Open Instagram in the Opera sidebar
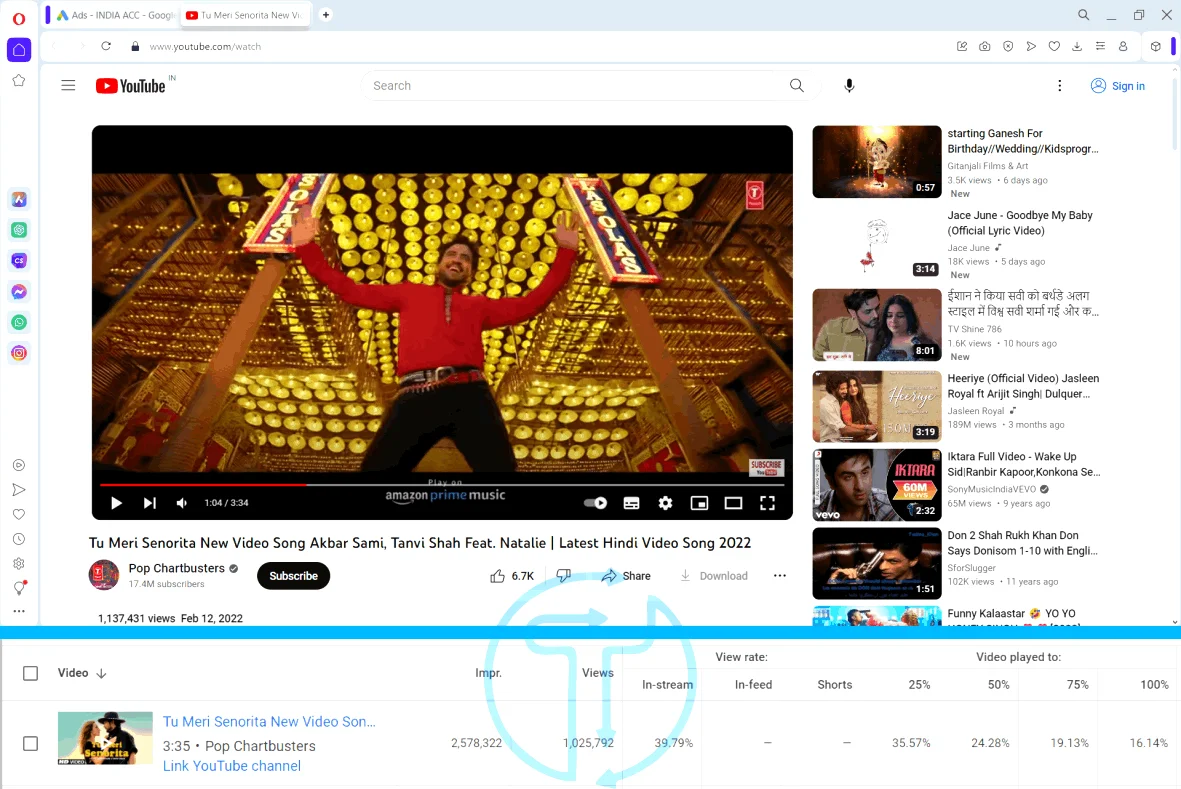 click(x=19, y=353)
